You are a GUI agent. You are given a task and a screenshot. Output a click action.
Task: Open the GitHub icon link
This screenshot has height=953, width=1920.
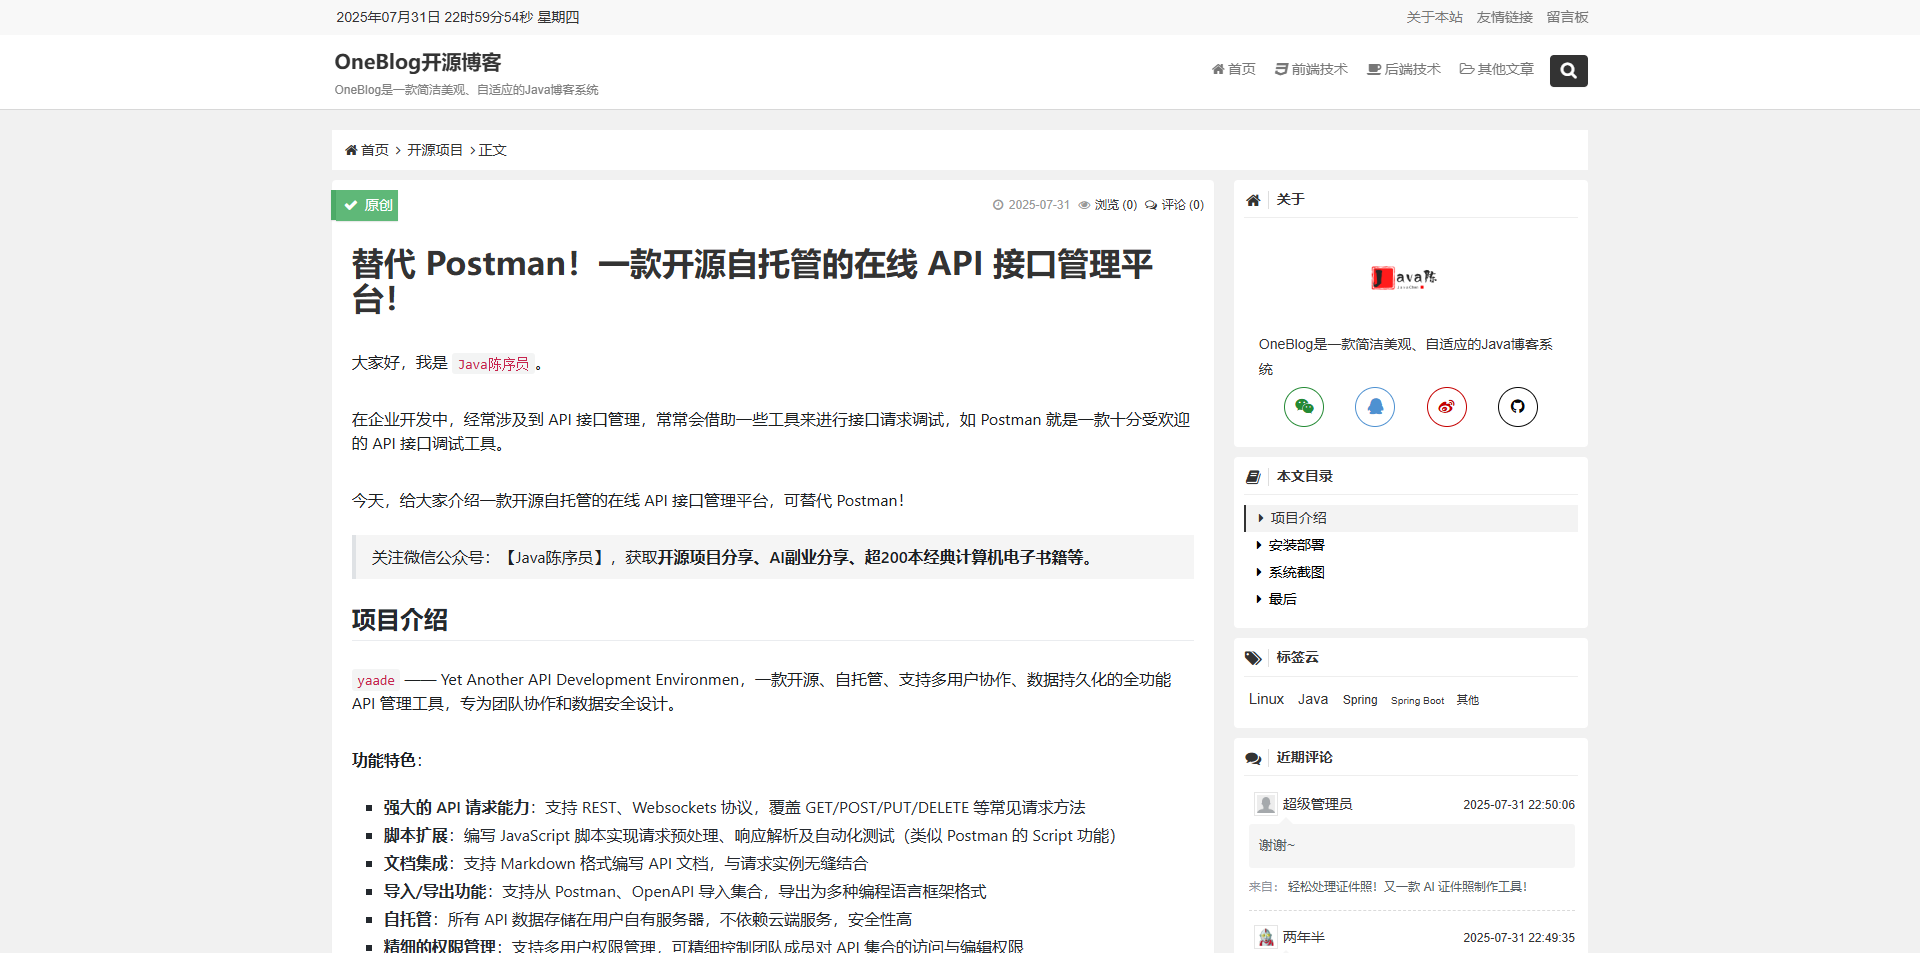click(1517, 407)
